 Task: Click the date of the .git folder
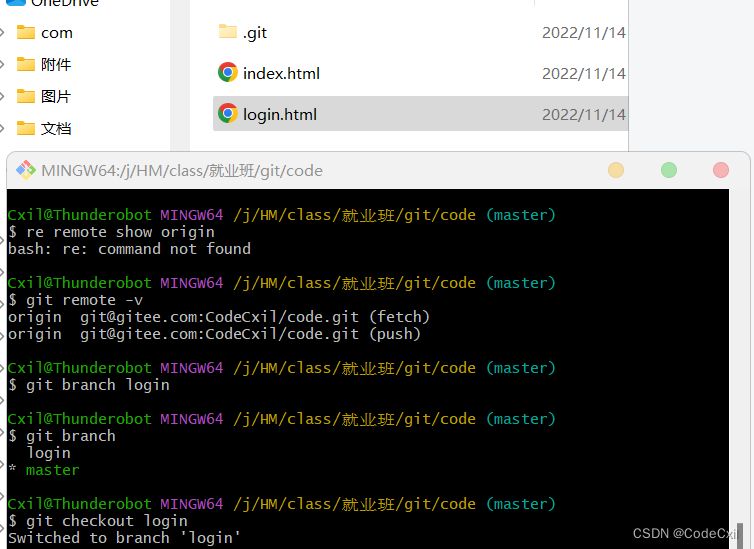point(584,33)
